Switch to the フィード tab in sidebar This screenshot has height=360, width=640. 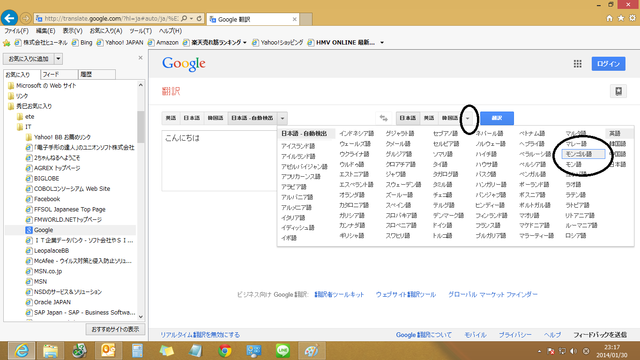coord(59,74)
